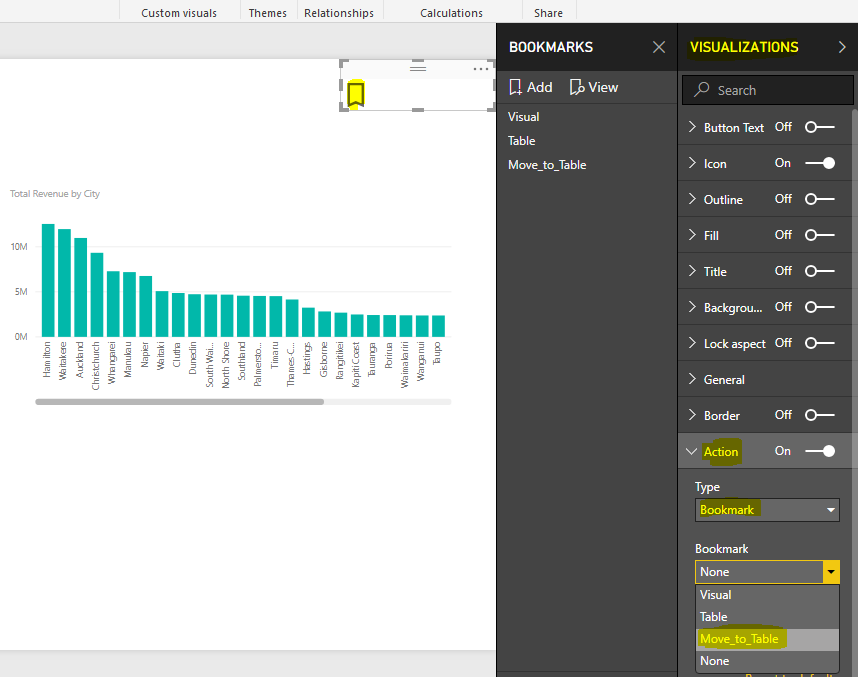Open the ellipsis options on the selected button visual

pyautogui.click(x=481, y=69)
